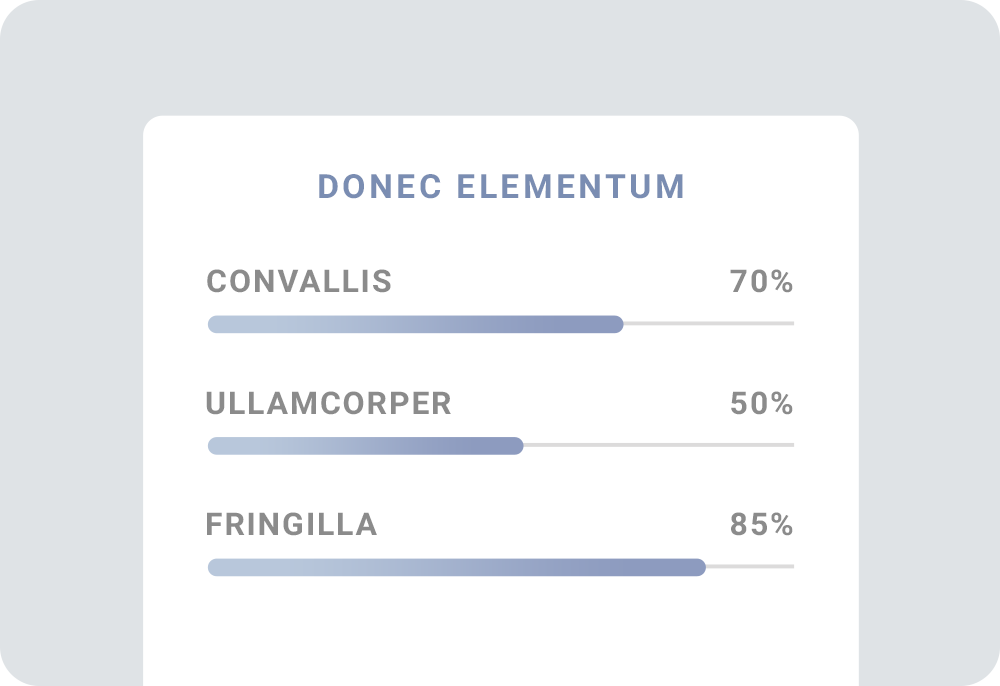
Task: Select the FRINGILLA label
Action: coord(291,525)
